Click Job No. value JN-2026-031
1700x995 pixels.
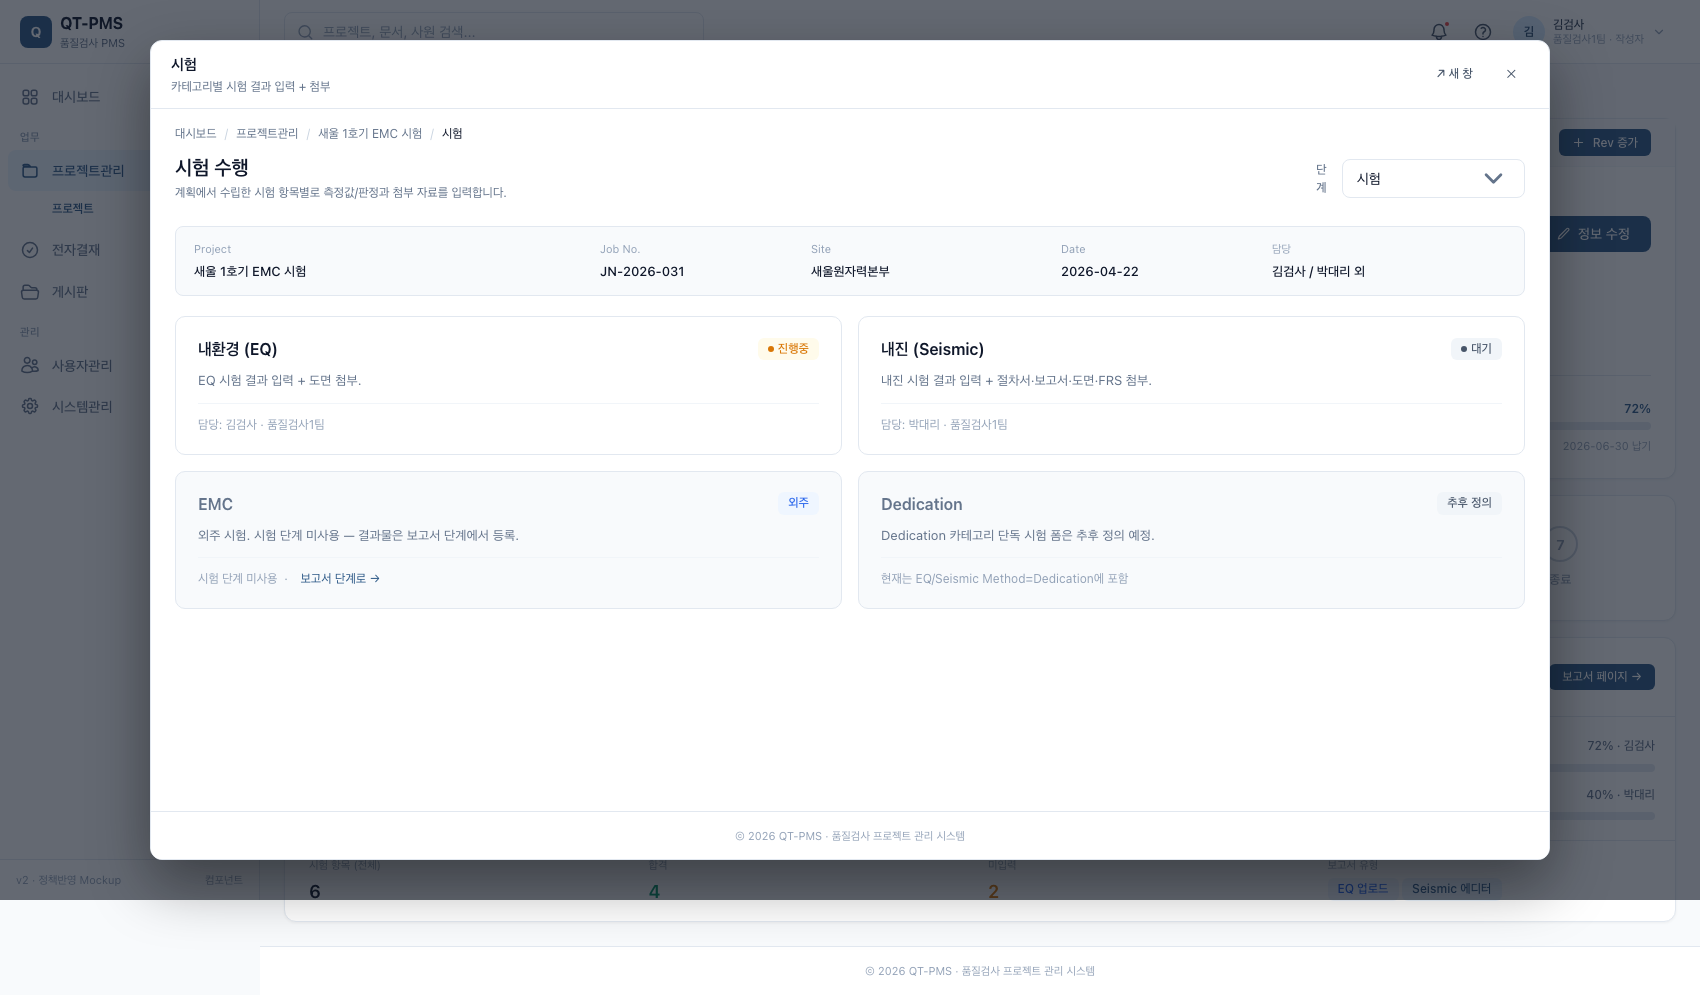[642, 272]
